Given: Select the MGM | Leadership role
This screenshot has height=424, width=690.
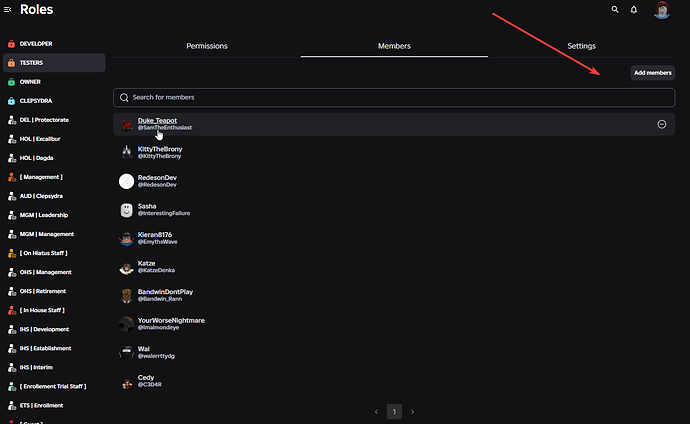Looking at the screenshot, I should pos(54,215).
